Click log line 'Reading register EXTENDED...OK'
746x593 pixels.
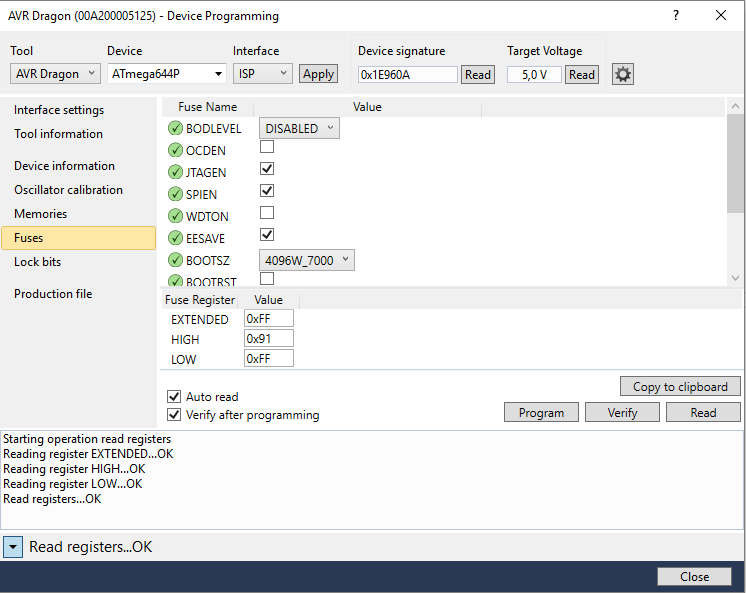(x=88, y=454)
